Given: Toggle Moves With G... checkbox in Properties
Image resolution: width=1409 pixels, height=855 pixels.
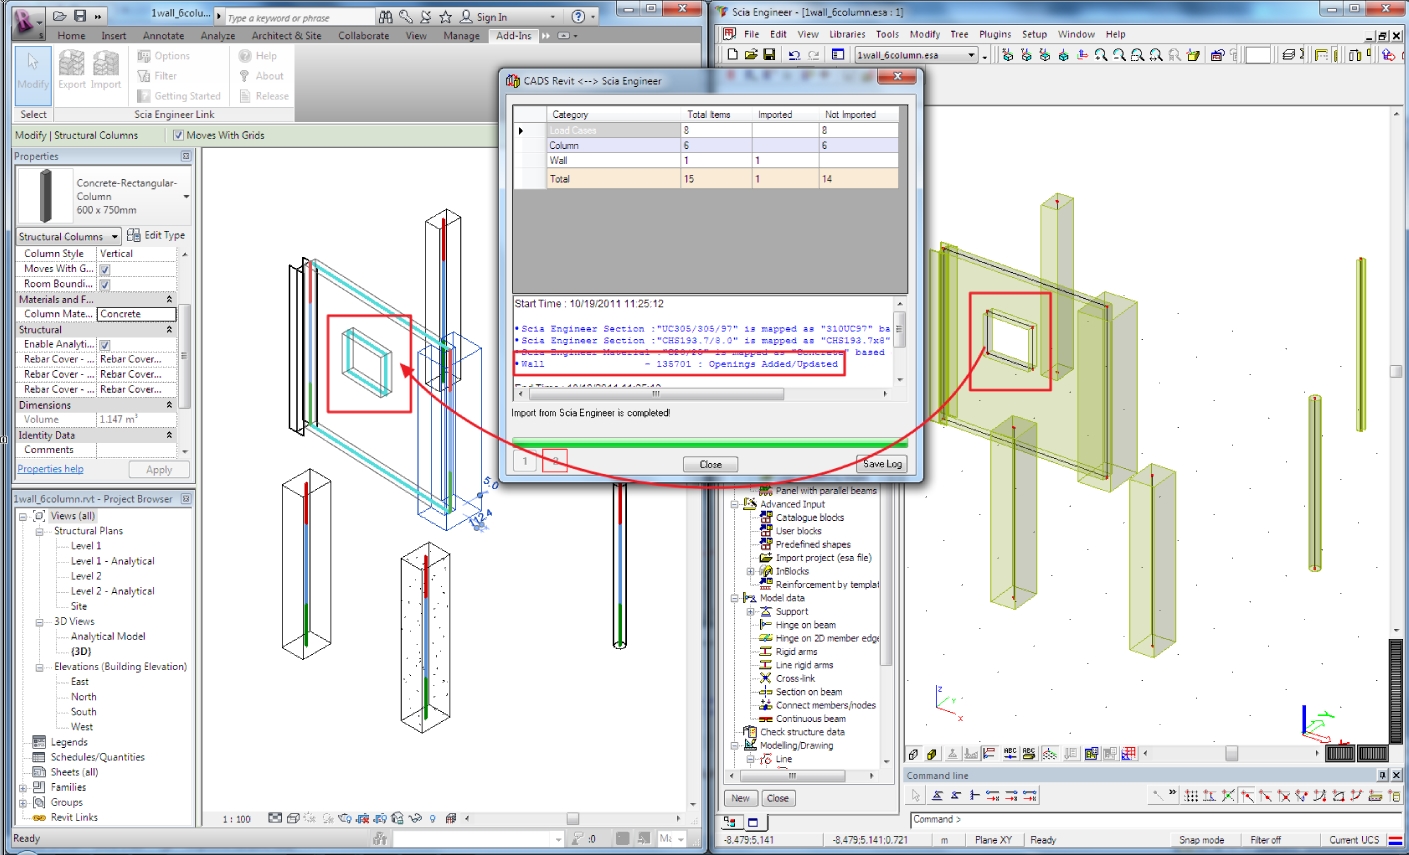Looking at the screenshot, I should (104, 269).
